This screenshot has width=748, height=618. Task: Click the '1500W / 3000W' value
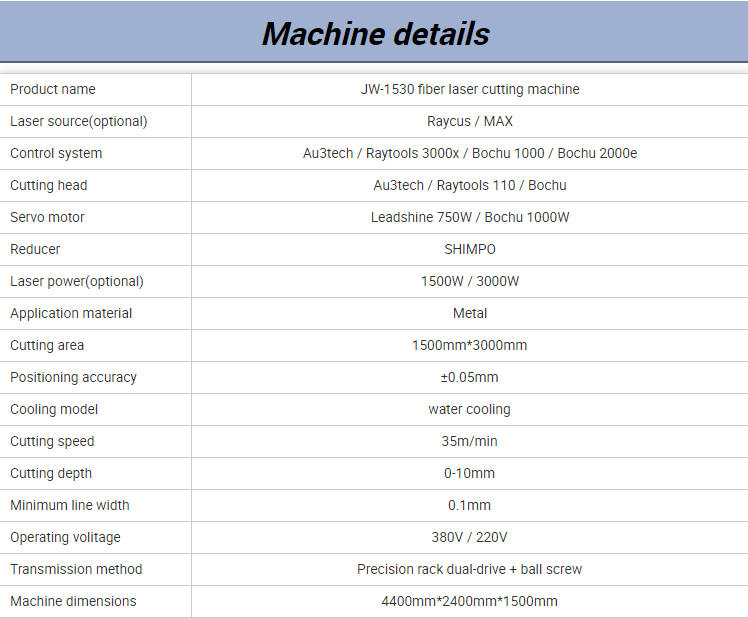point(470,281)
